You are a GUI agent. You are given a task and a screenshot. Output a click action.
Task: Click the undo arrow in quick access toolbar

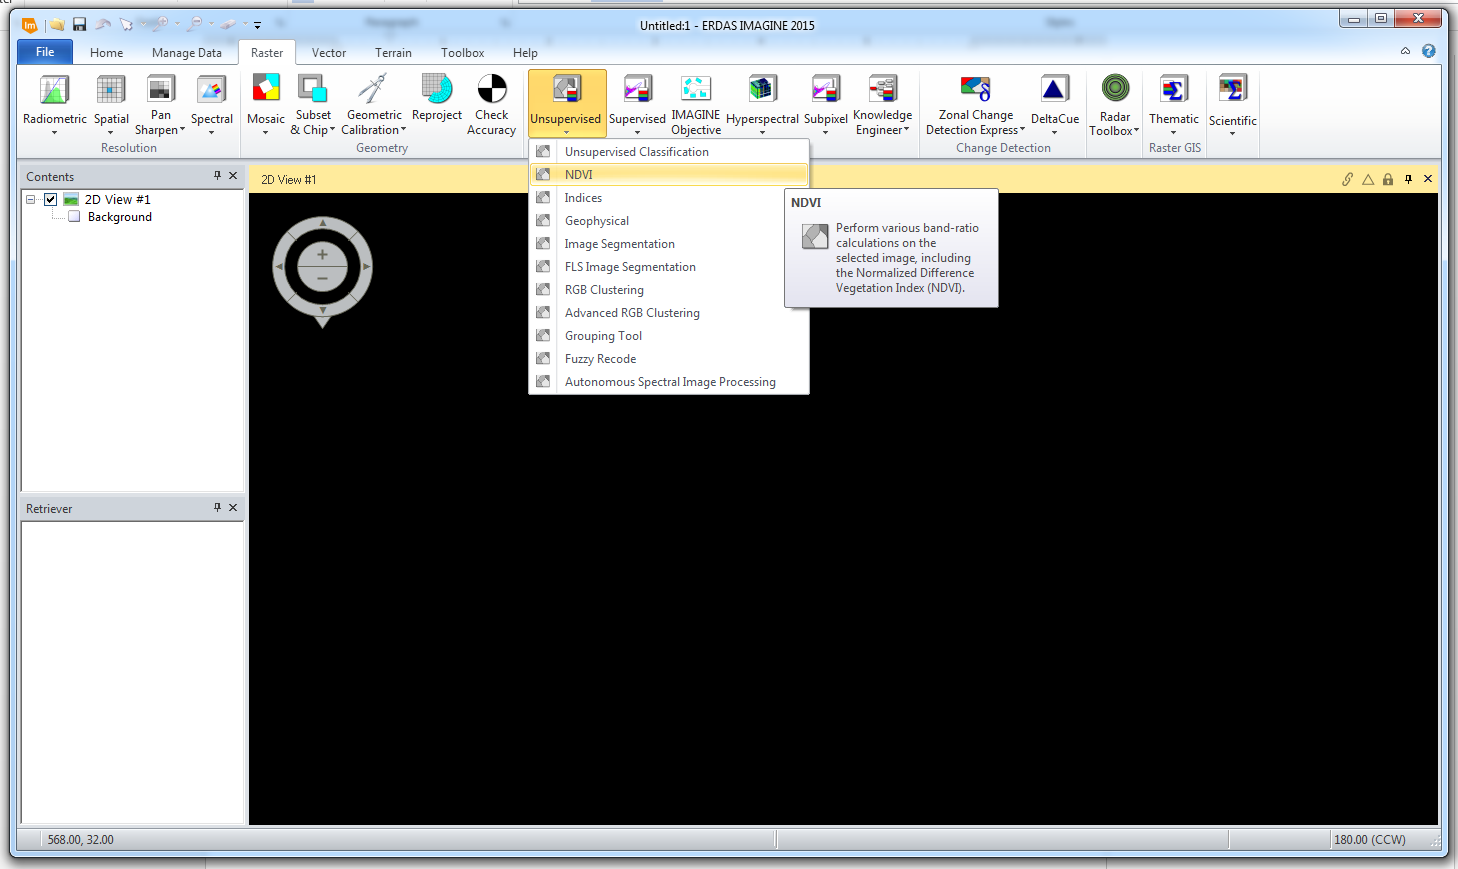click(103, 25)
